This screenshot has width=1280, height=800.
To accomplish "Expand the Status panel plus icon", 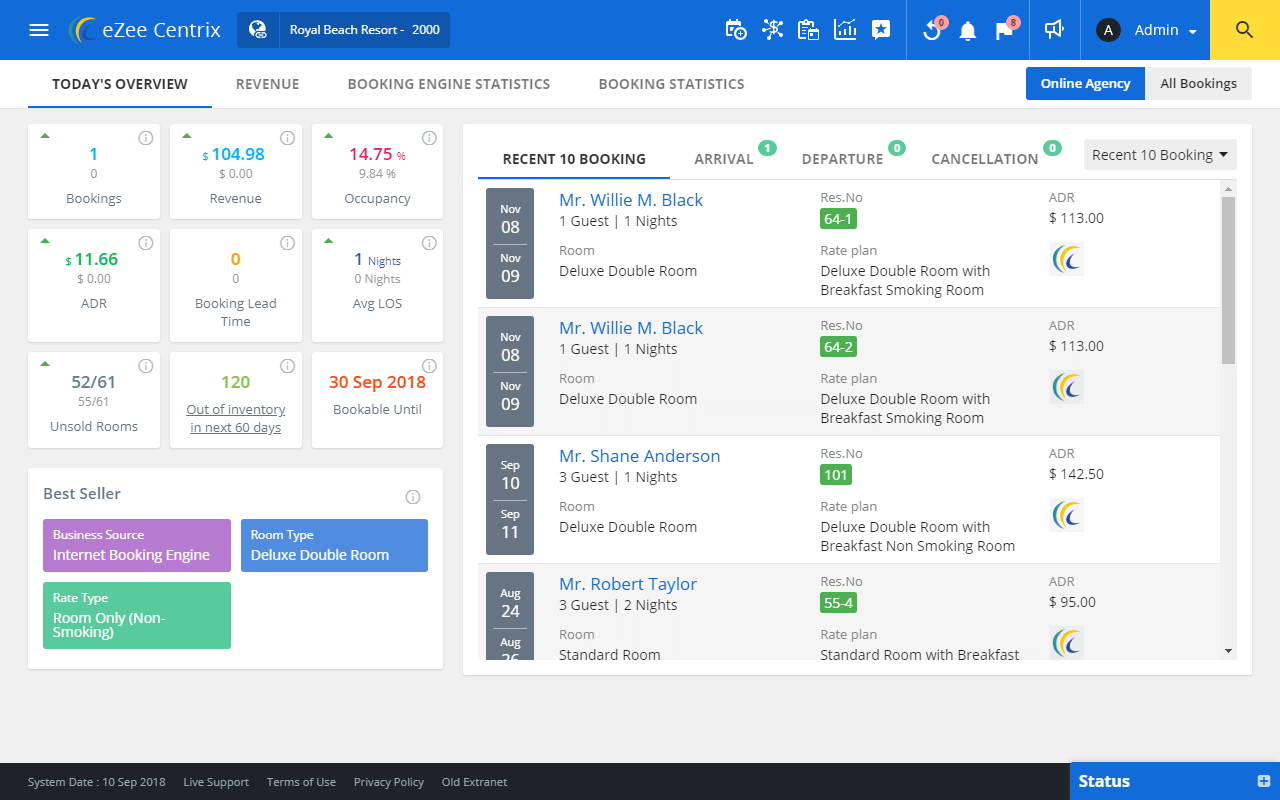I will click(1263, 781).
